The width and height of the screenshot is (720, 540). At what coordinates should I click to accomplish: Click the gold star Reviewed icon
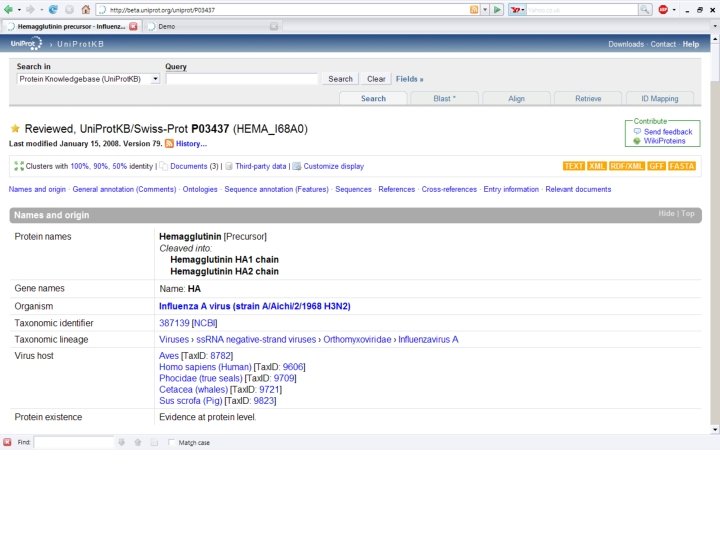(15, 128)
